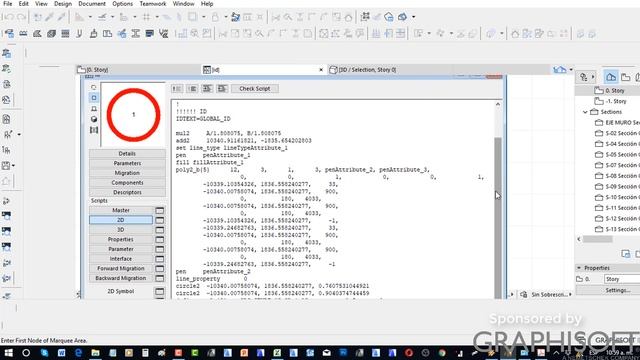Open the Components section
This screenshot has height=360, width=640.
(x=127, y=183)
